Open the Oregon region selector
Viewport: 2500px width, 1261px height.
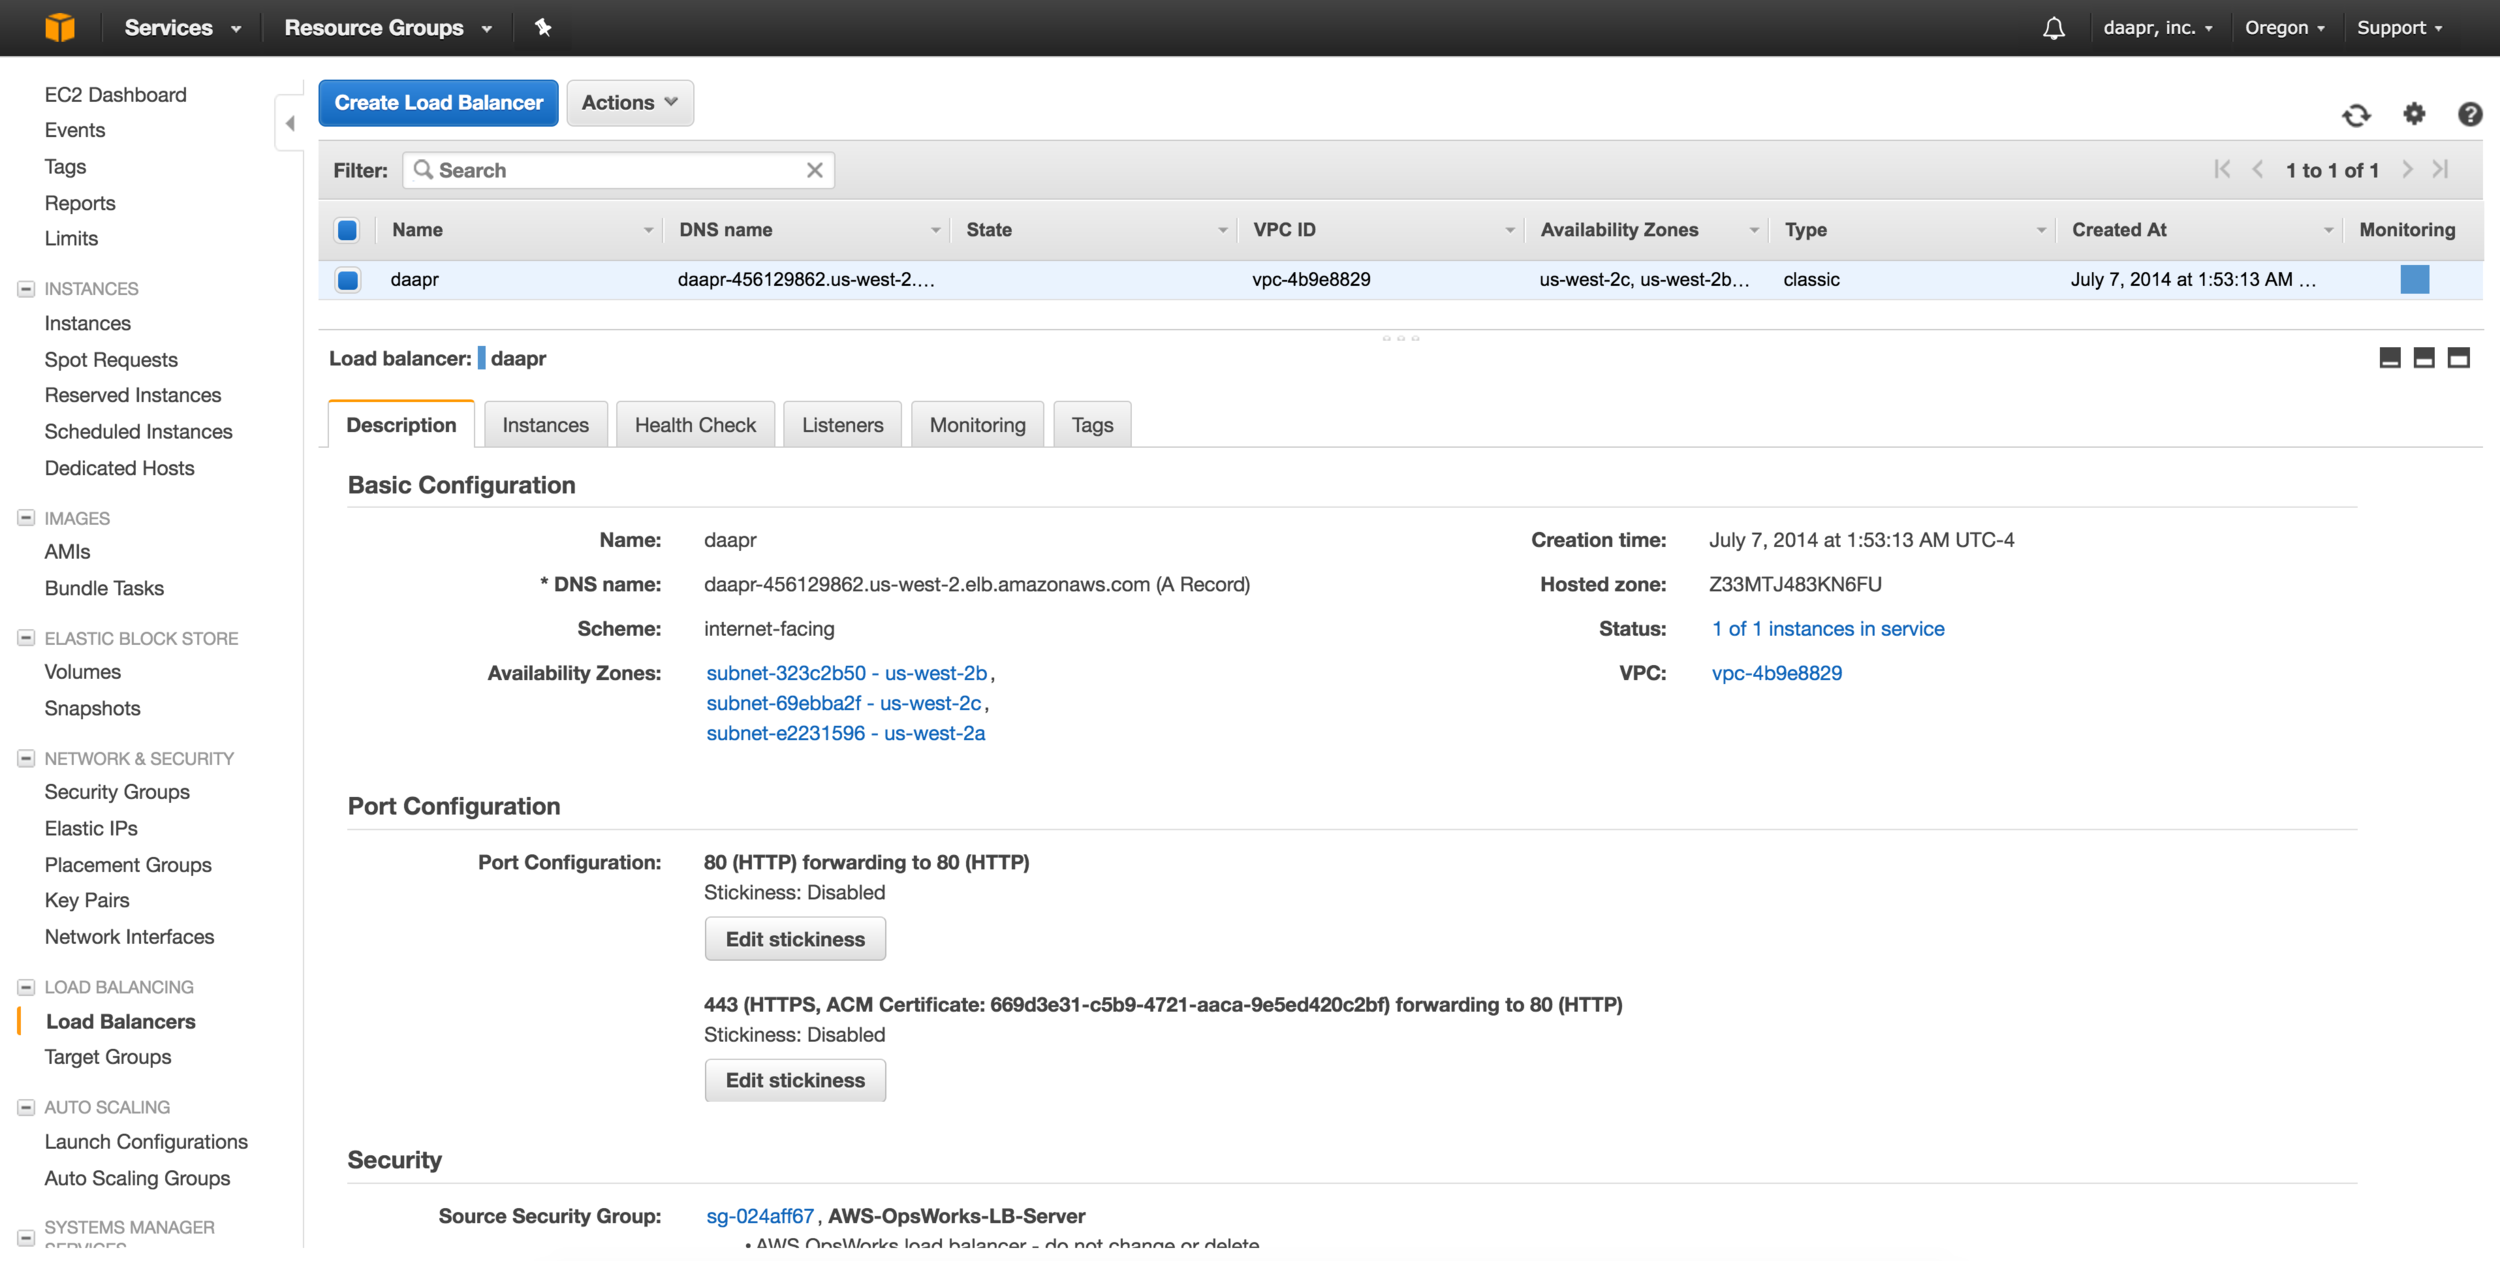click(2285, 28)
